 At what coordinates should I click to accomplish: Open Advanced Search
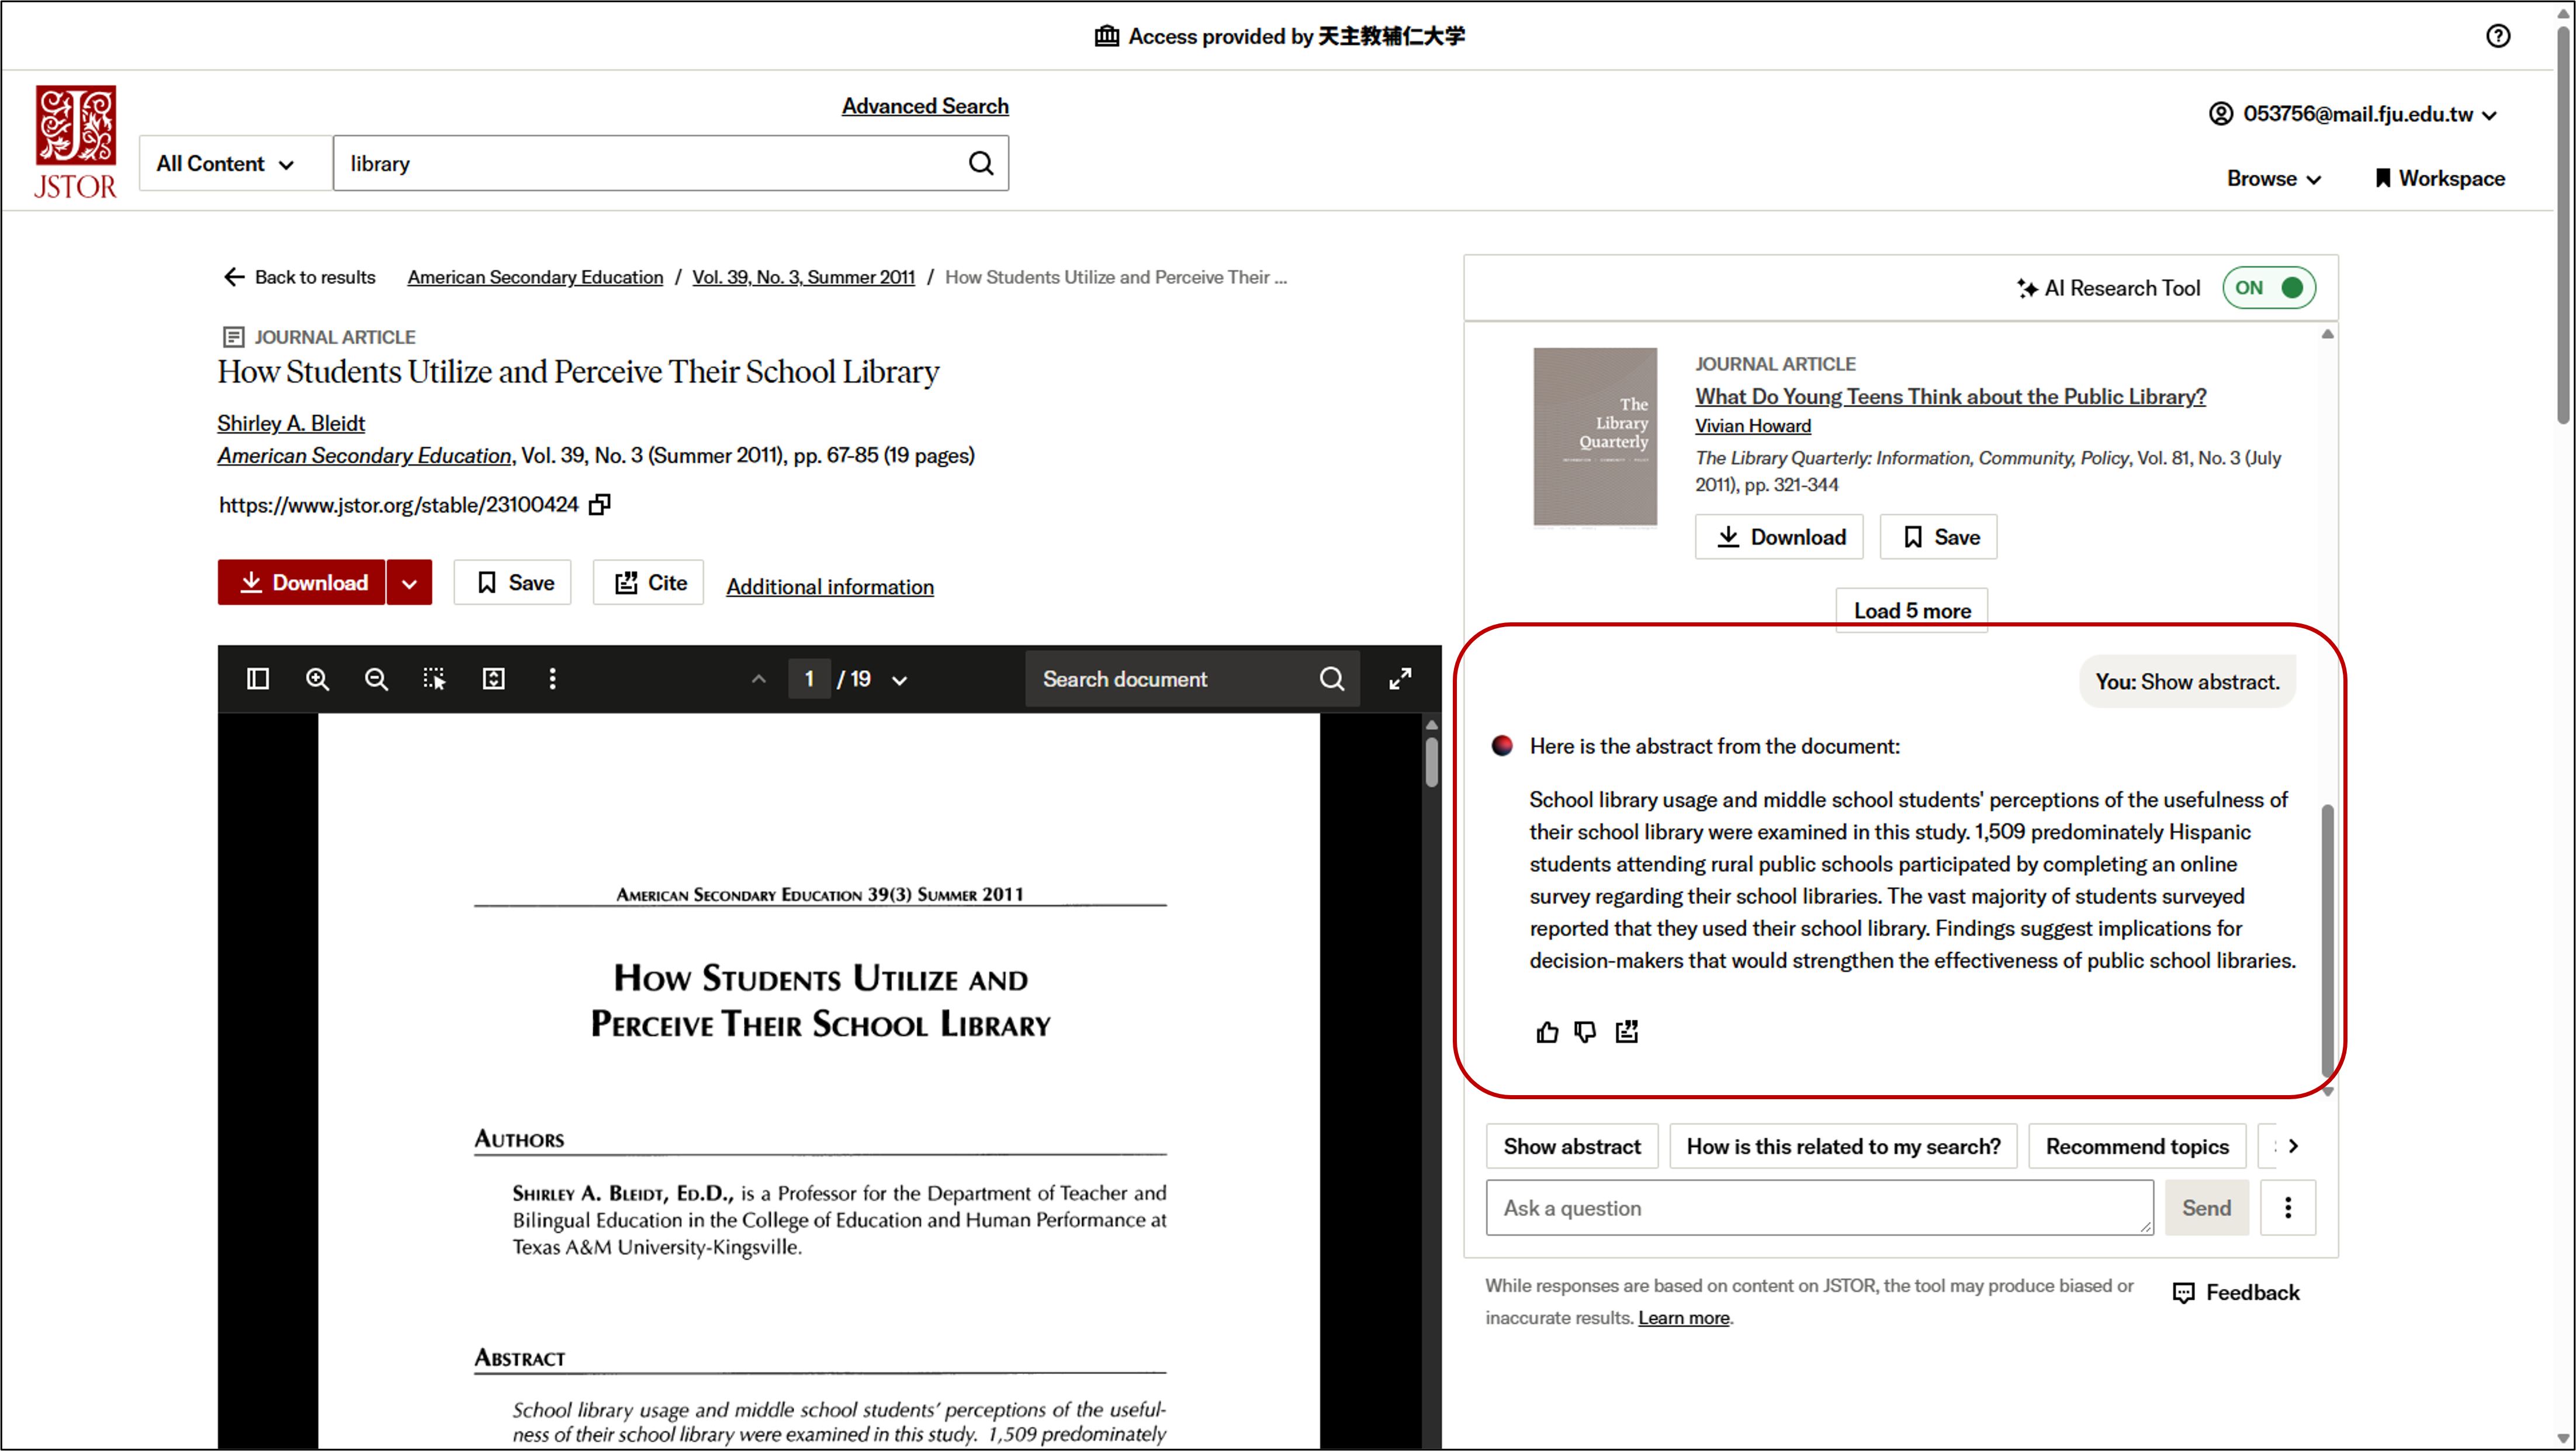tap(925, 106)
